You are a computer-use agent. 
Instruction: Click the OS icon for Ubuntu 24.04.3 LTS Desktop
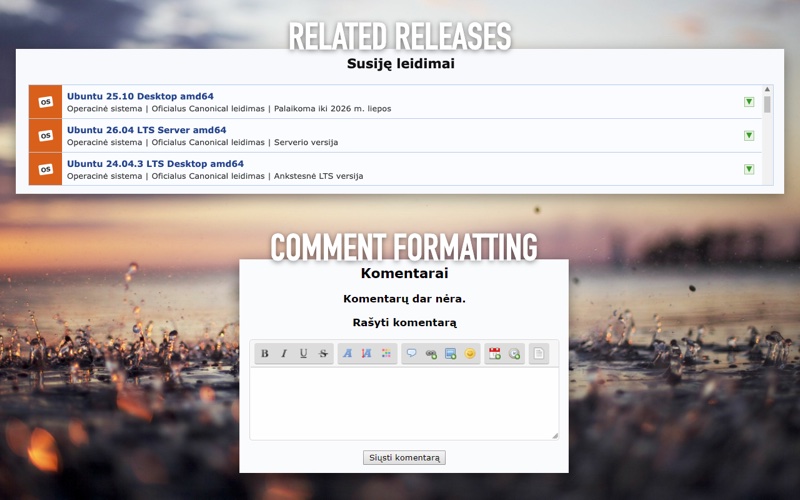tap(45, 169)
